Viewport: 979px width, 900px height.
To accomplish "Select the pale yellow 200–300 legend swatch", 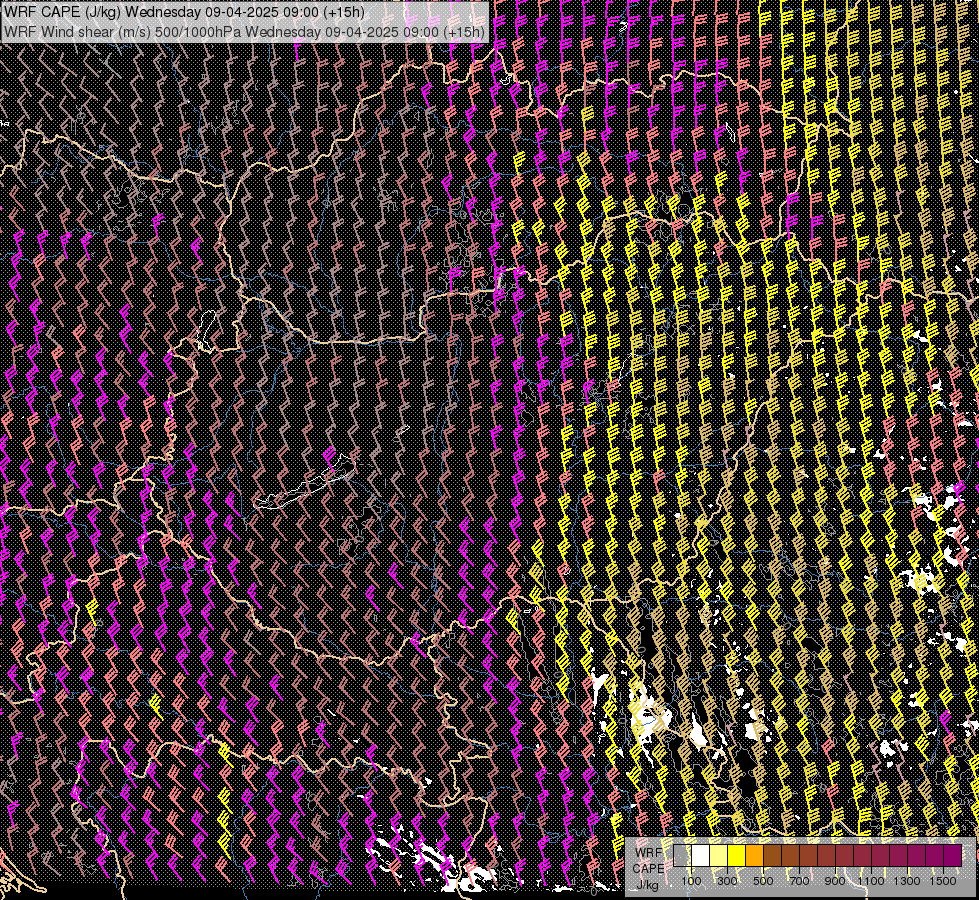I will (x=719, y=856).
